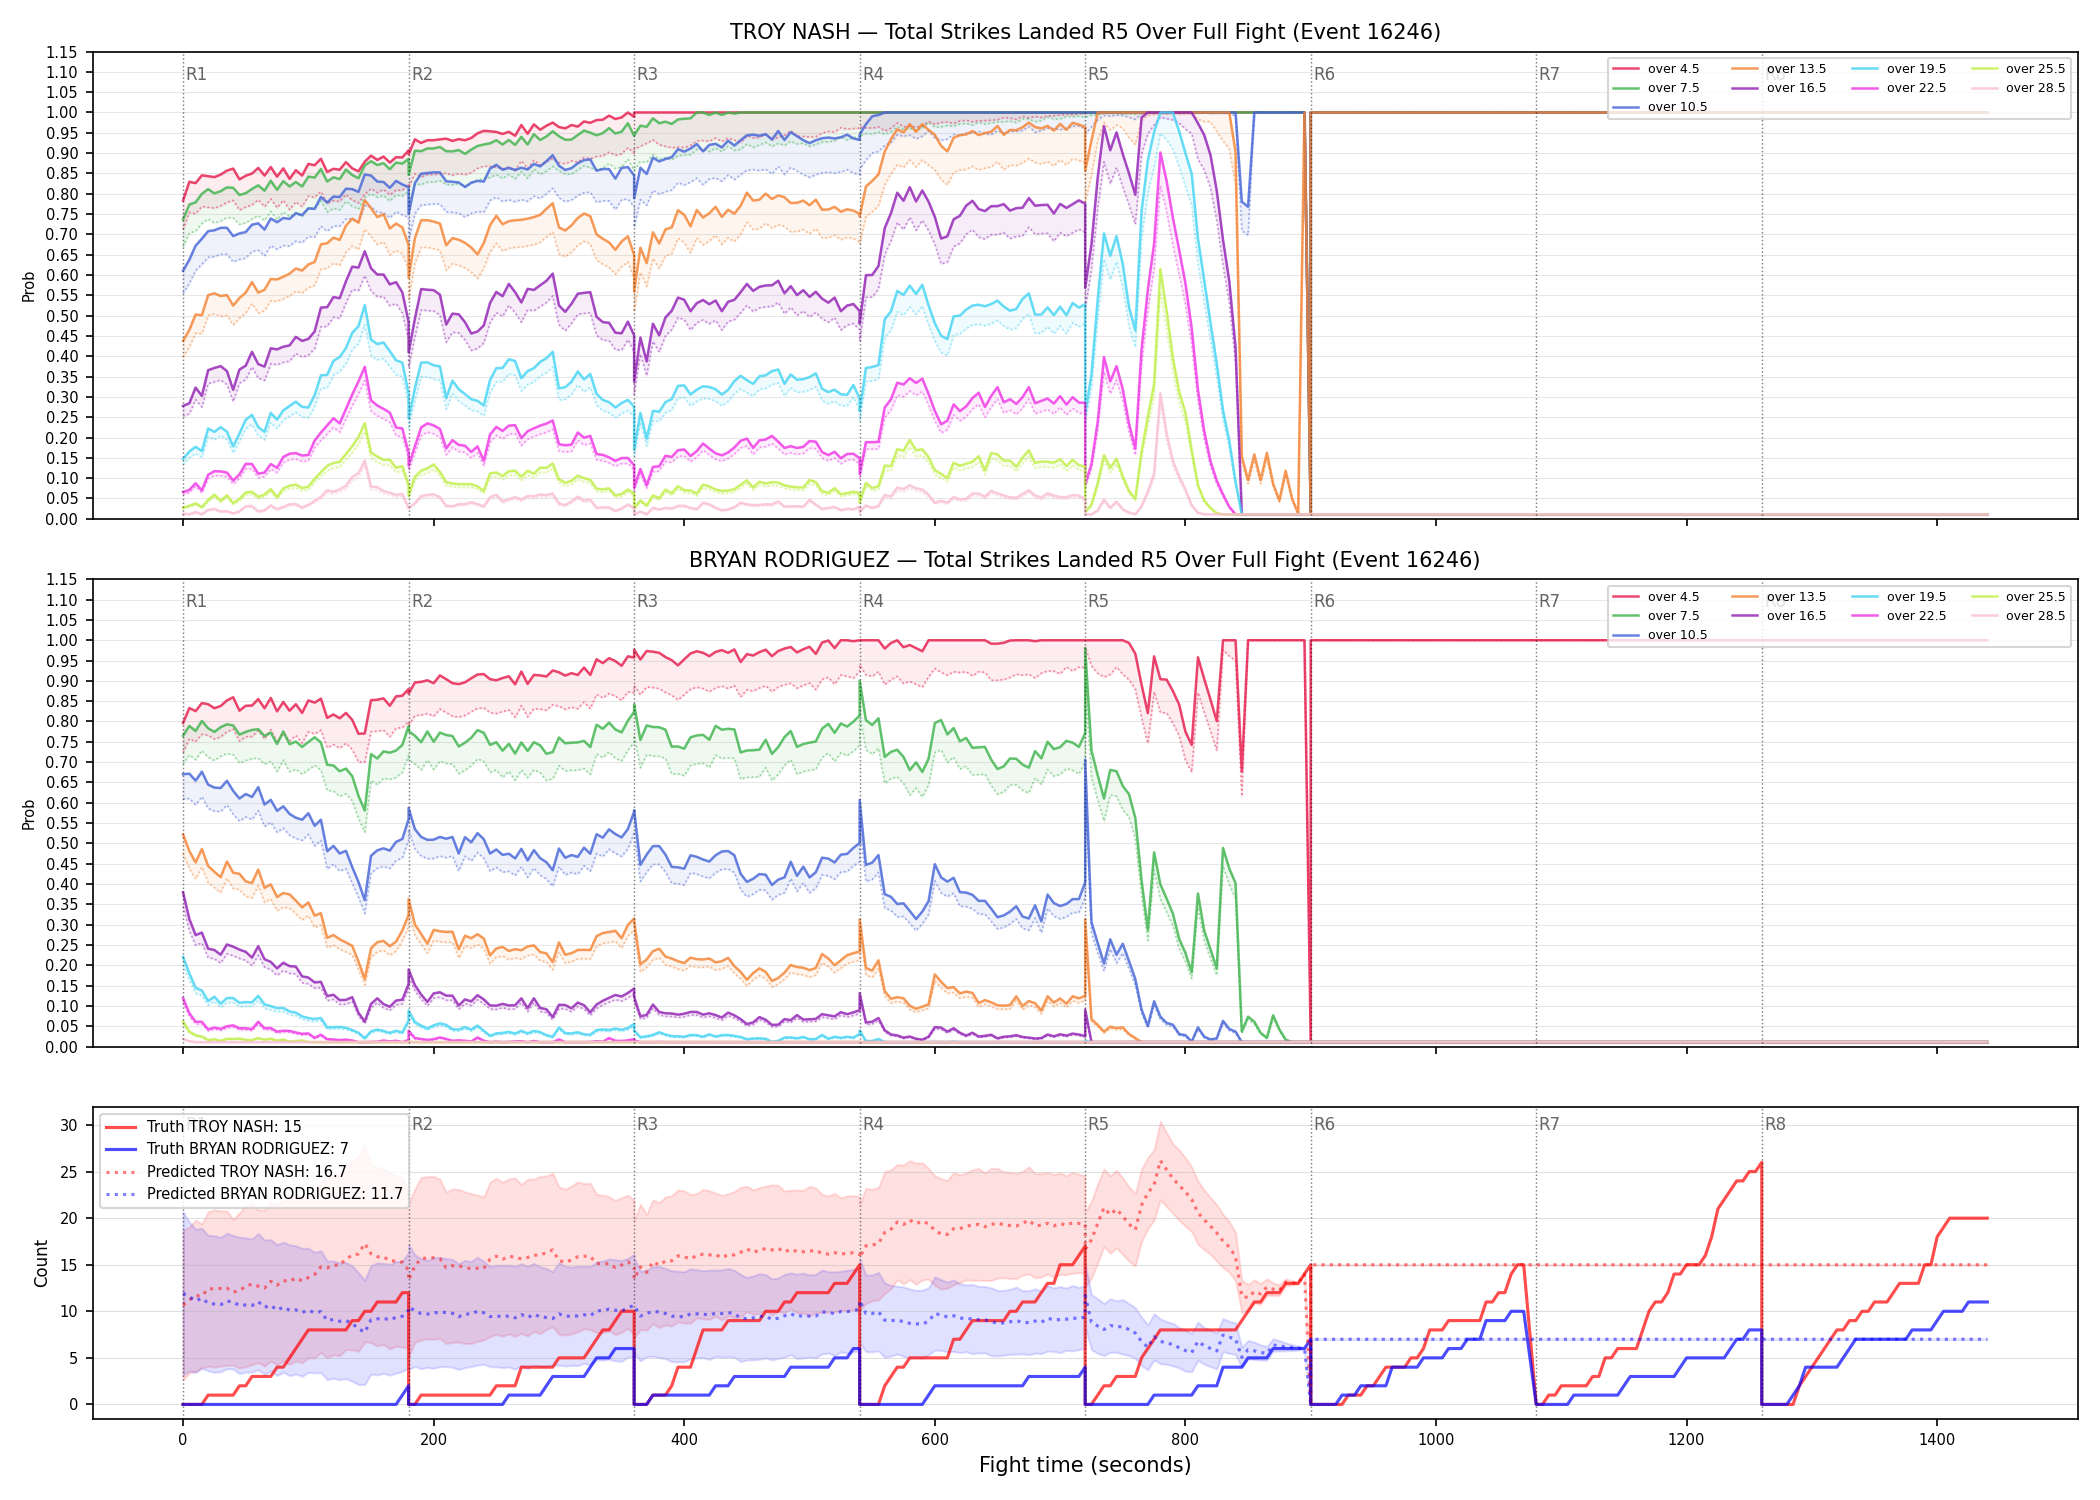Click the 'Prob' label of Troy Nash chart
This screenshot has height=1500, width=2100.
[28, 286]
